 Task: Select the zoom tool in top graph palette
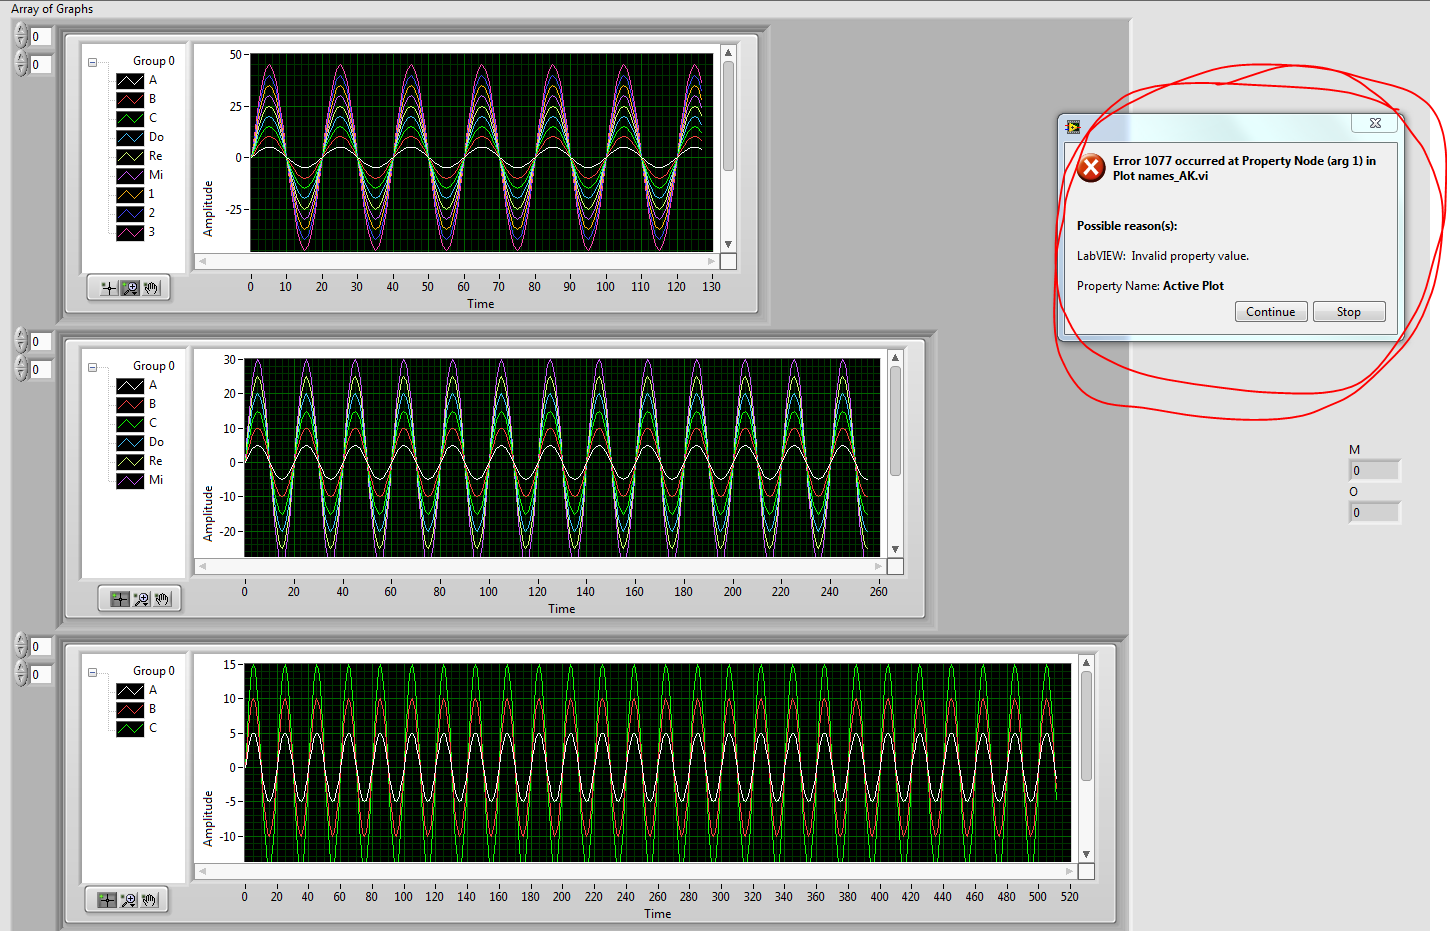130,288
